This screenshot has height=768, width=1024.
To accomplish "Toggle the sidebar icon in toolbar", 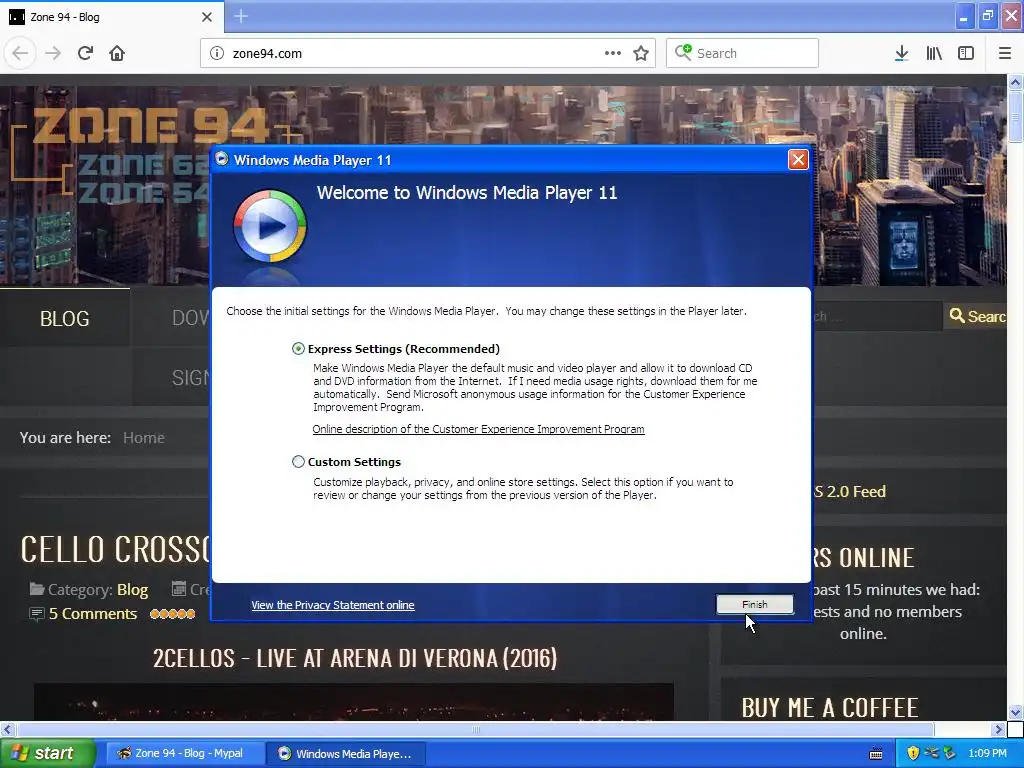I will tap(966, 53).
